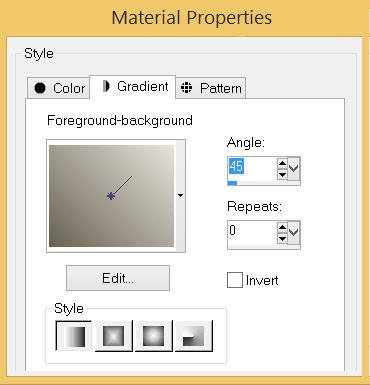
Task: Enable the Invert checkbox
Action: (x=235, y=280)
